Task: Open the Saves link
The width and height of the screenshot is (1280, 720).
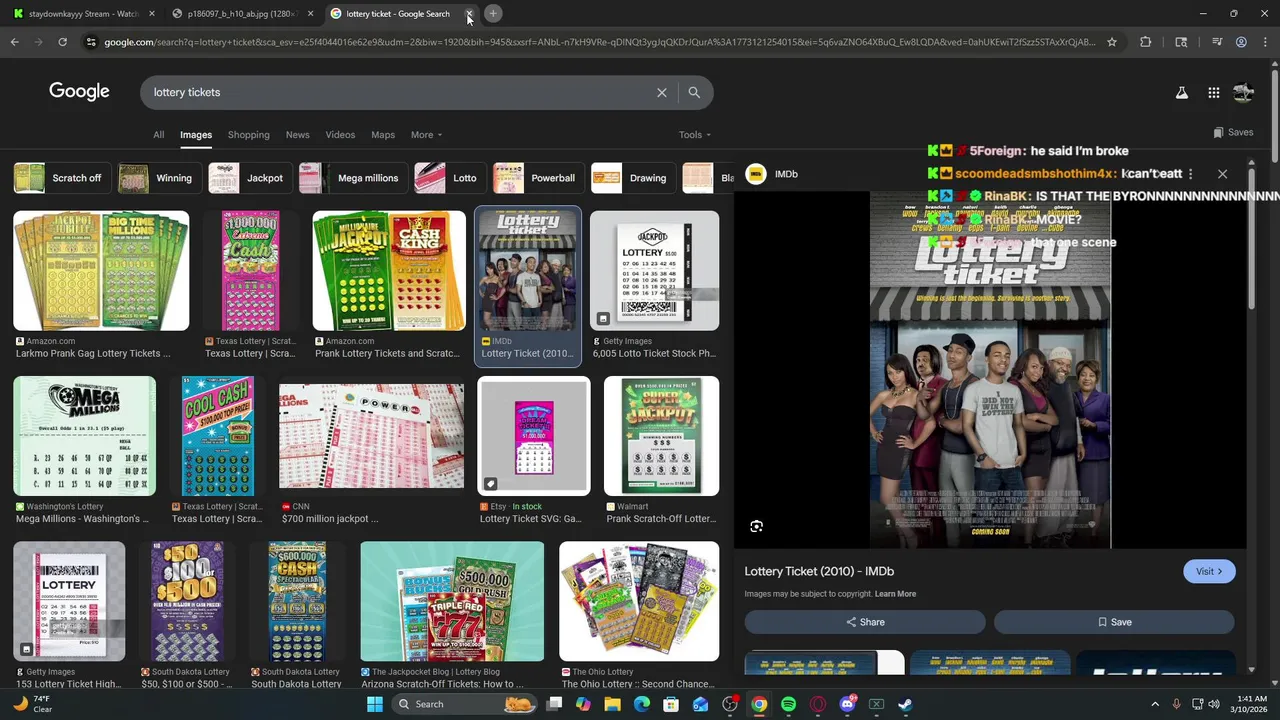Action: (1233, 132)
